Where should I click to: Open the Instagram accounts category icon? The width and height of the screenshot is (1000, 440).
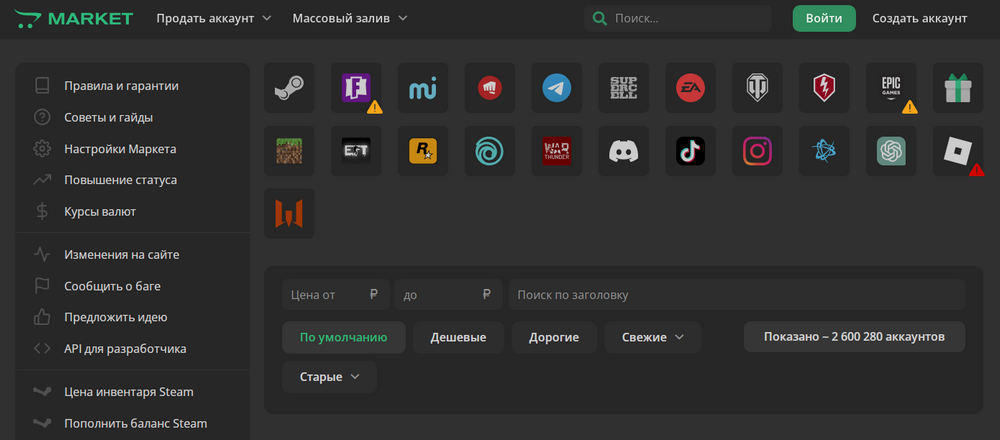point(757,151)
